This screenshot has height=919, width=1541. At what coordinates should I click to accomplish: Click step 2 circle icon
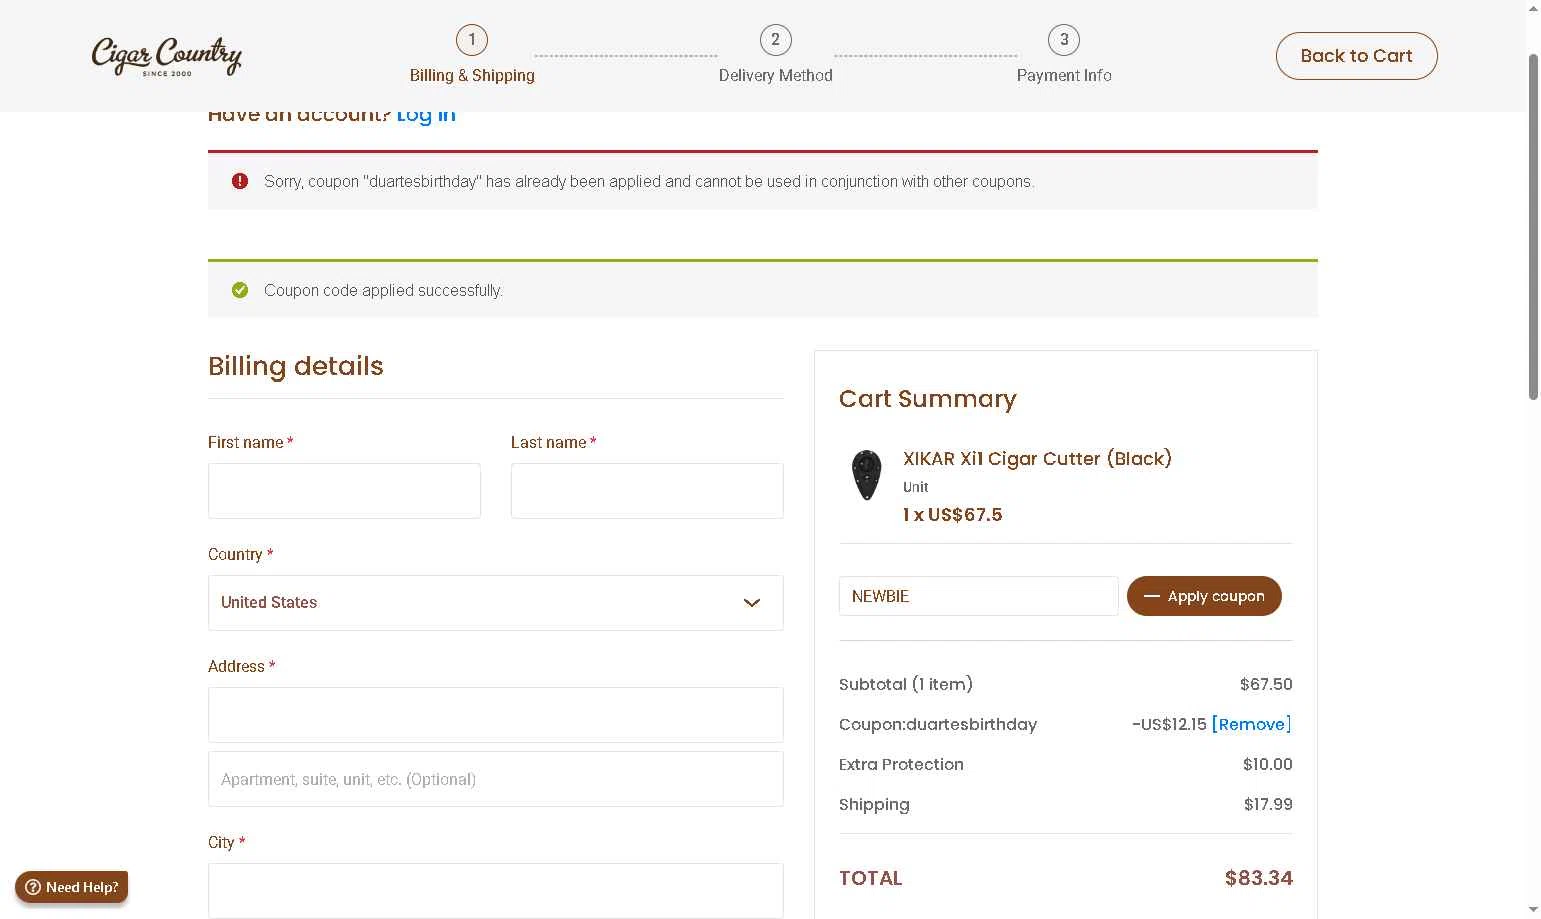point(775,40)
